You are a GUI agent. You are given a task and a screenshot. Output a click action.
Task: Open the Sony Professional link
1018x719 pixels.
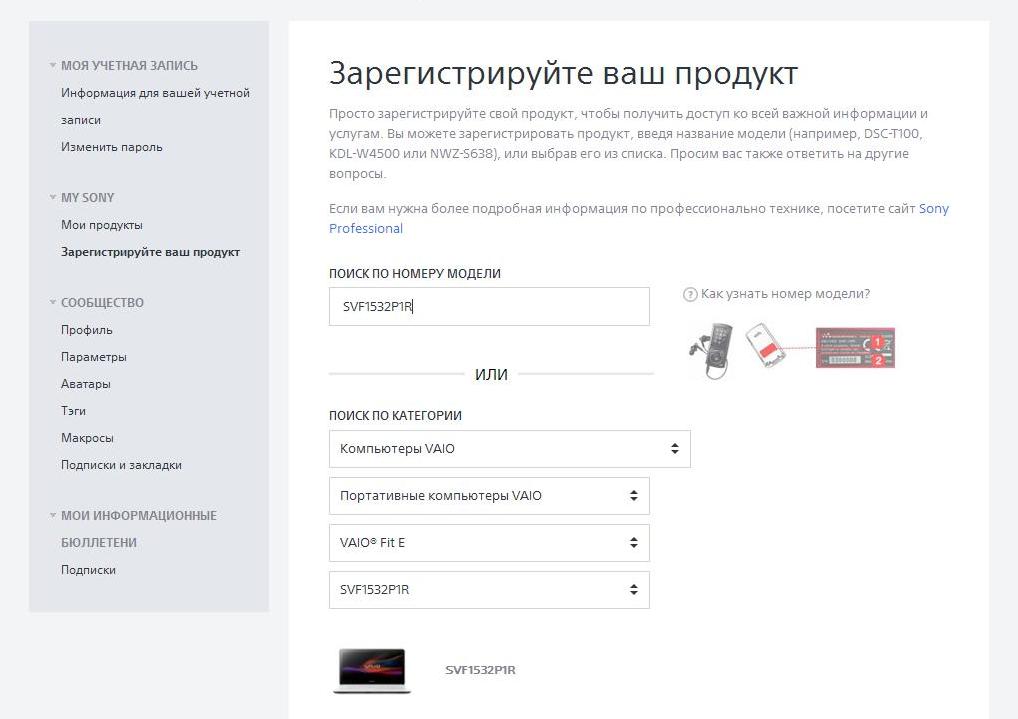(366, 228)
